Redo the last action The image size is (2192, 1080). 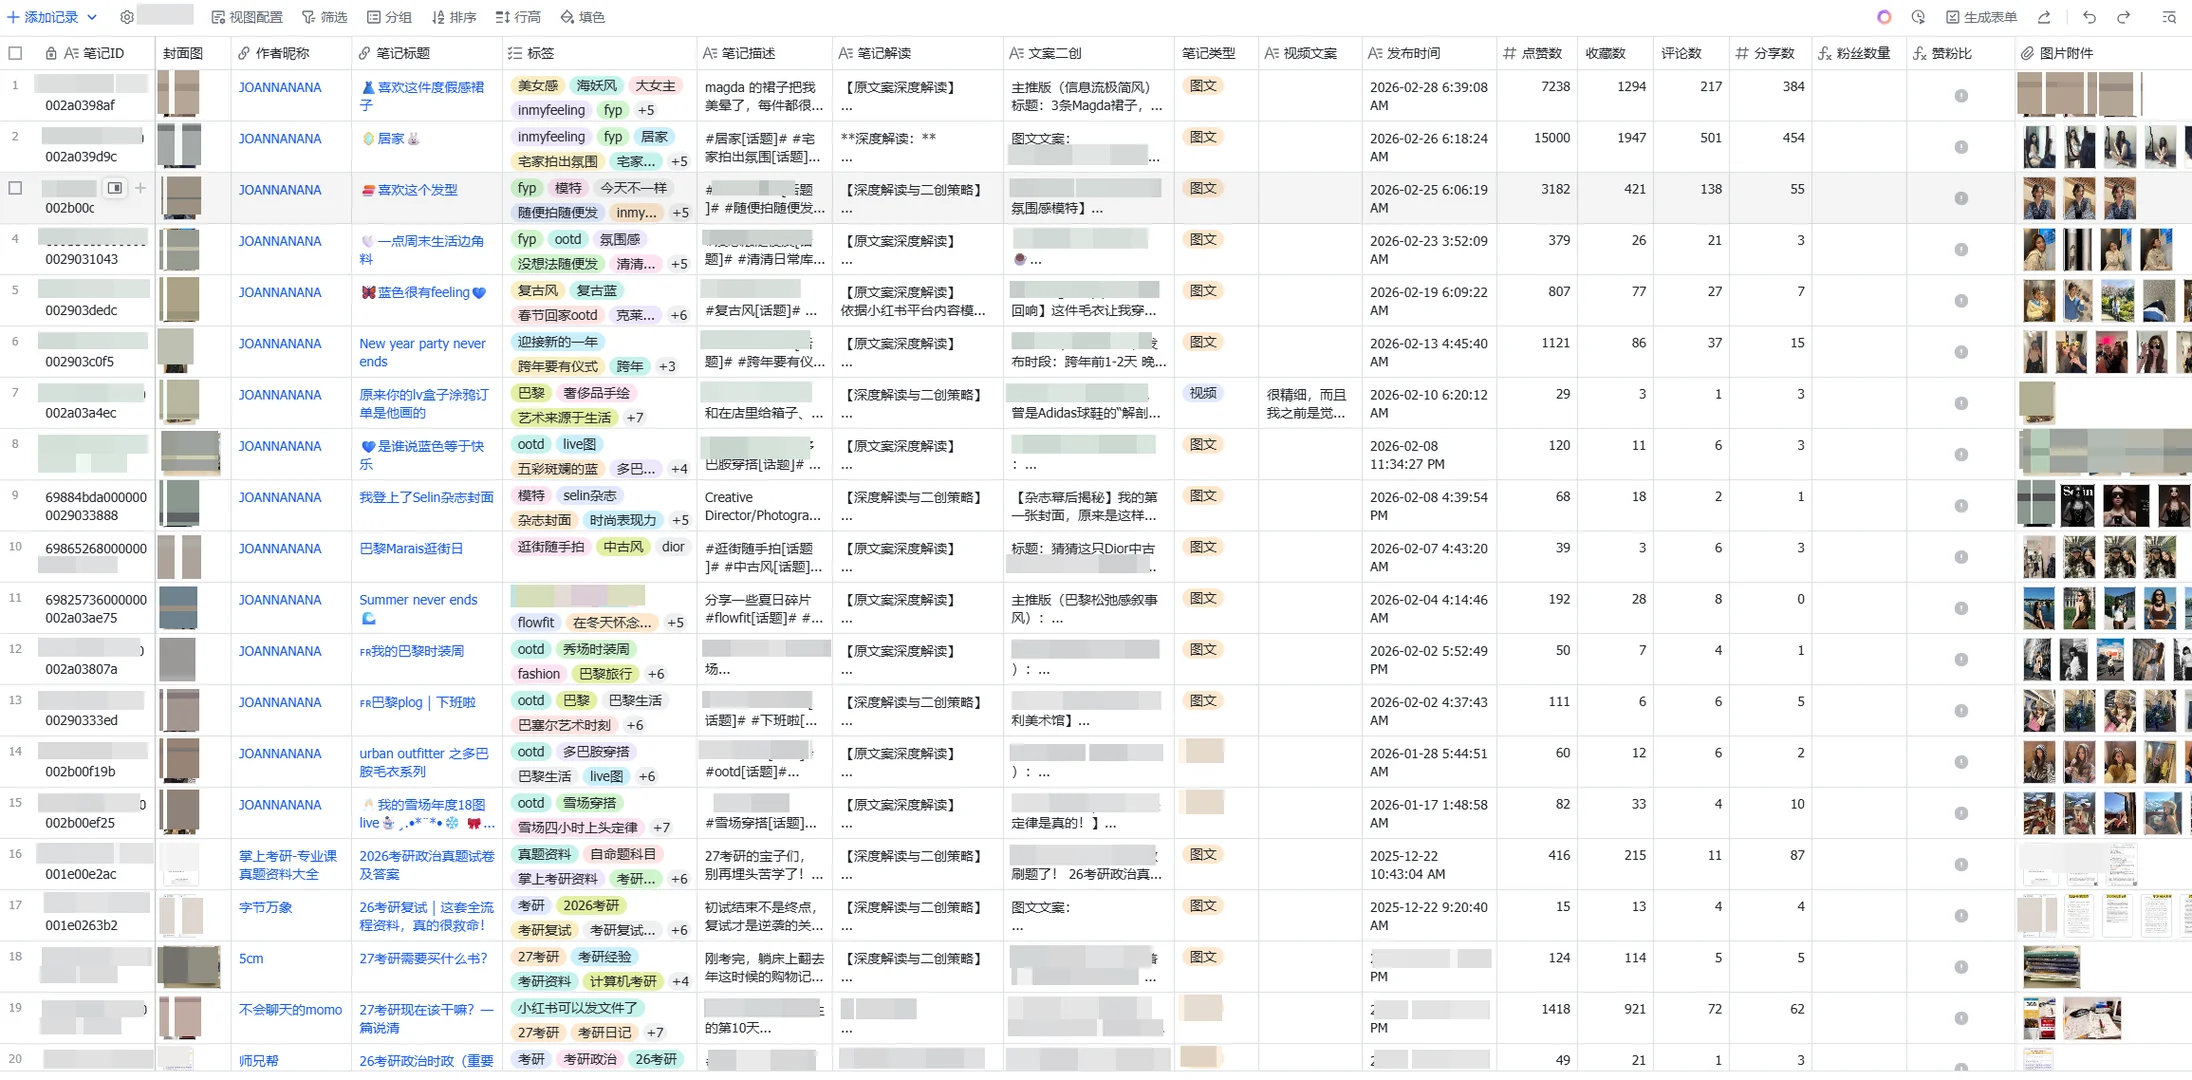coord(2123,17)
